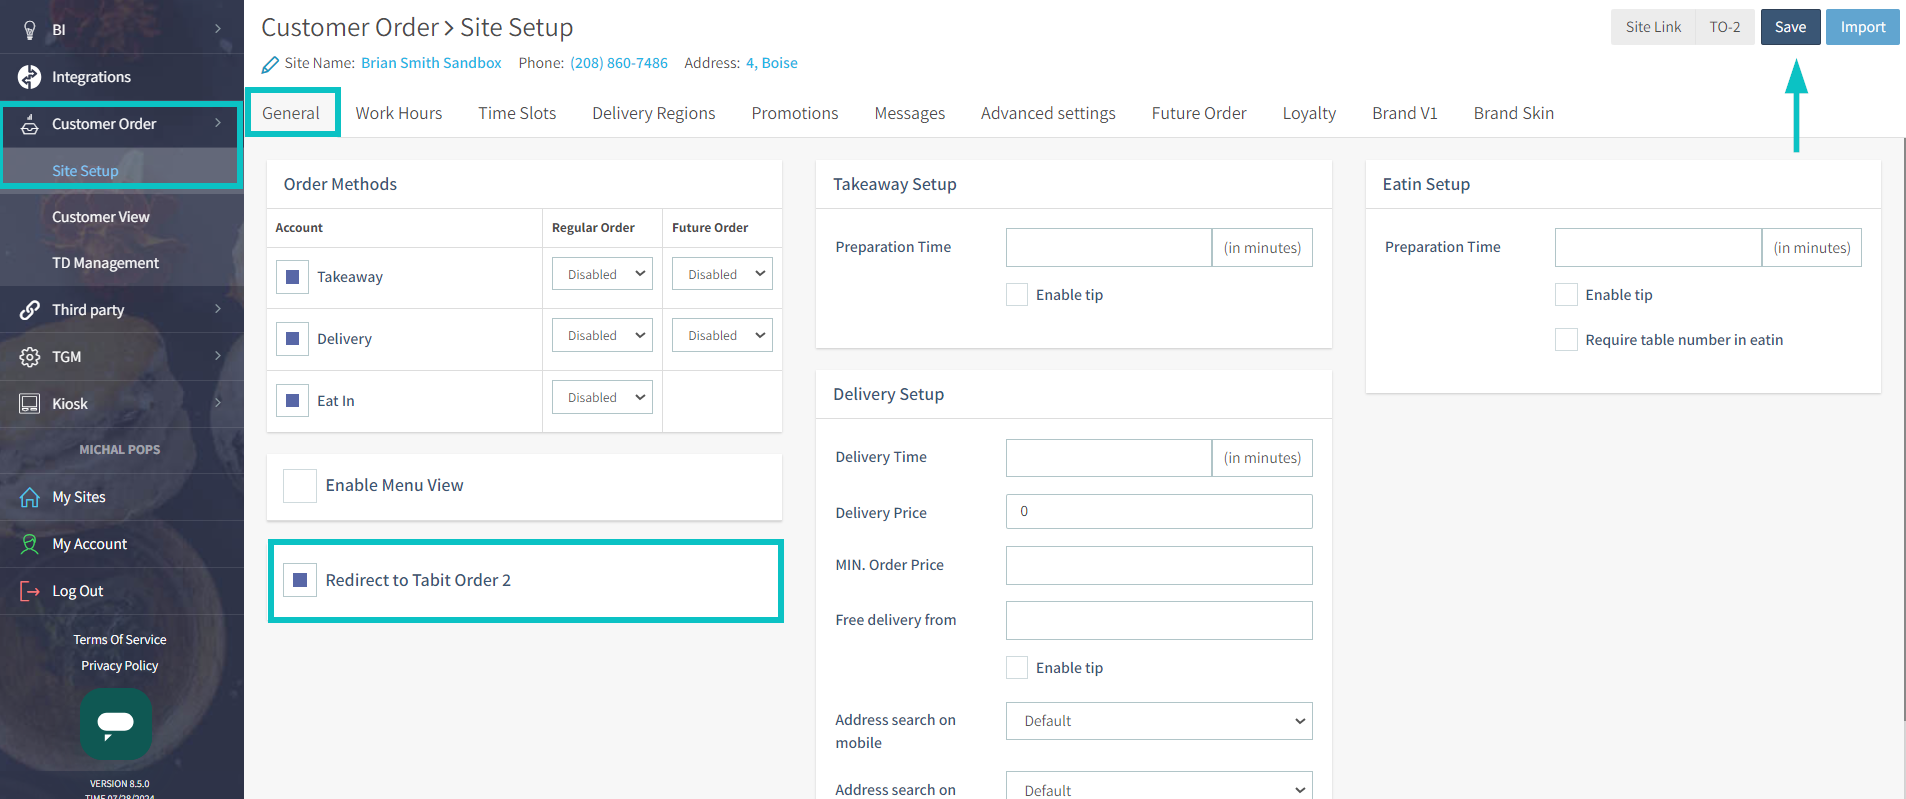
Task: Click the phone number (208) 860-7486
Action: coord(619,63)
